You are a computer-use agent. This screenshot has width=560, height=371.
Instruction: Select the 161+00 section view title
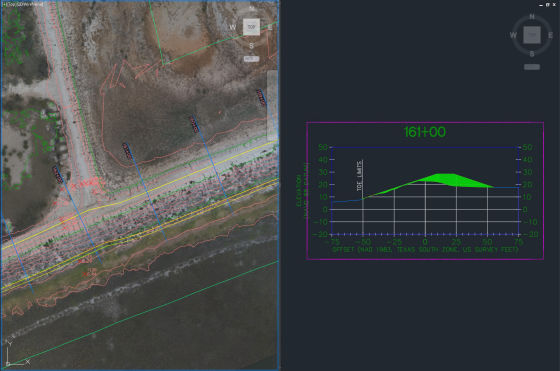425,132
